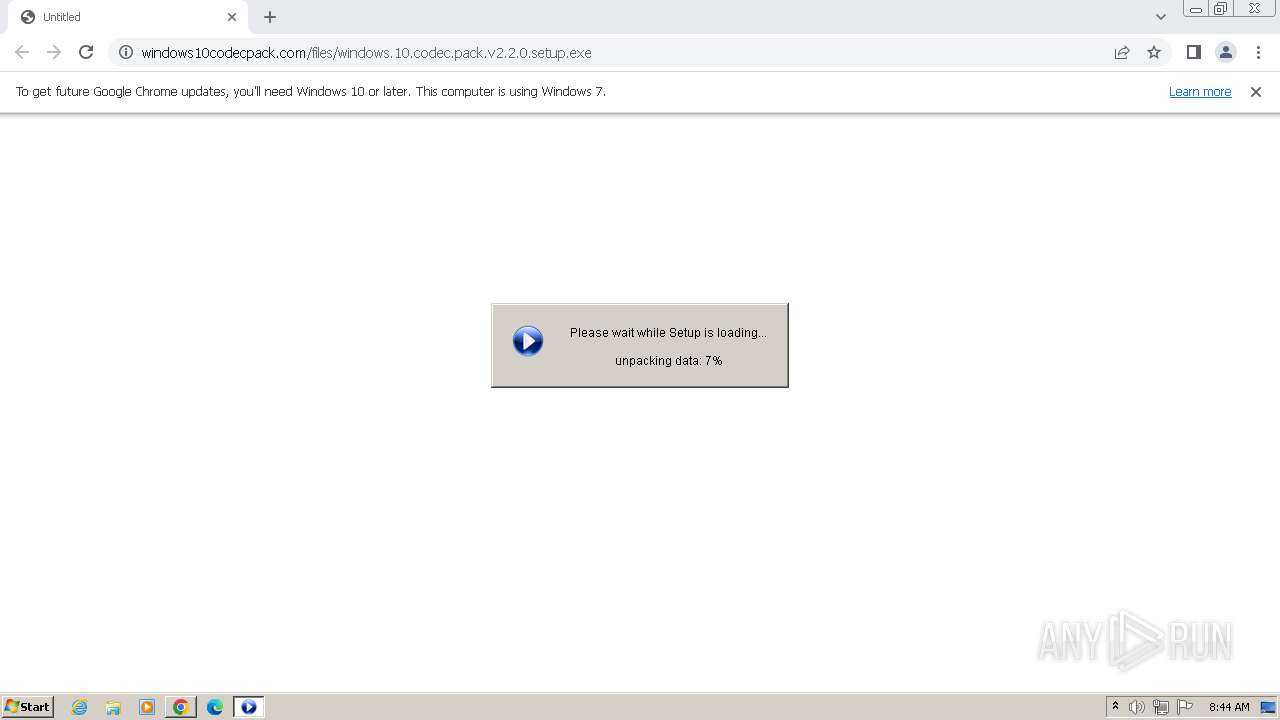Open the Chrome side panel
The width and height of the screenshot is (1280, 720).
coord(1193,52)
